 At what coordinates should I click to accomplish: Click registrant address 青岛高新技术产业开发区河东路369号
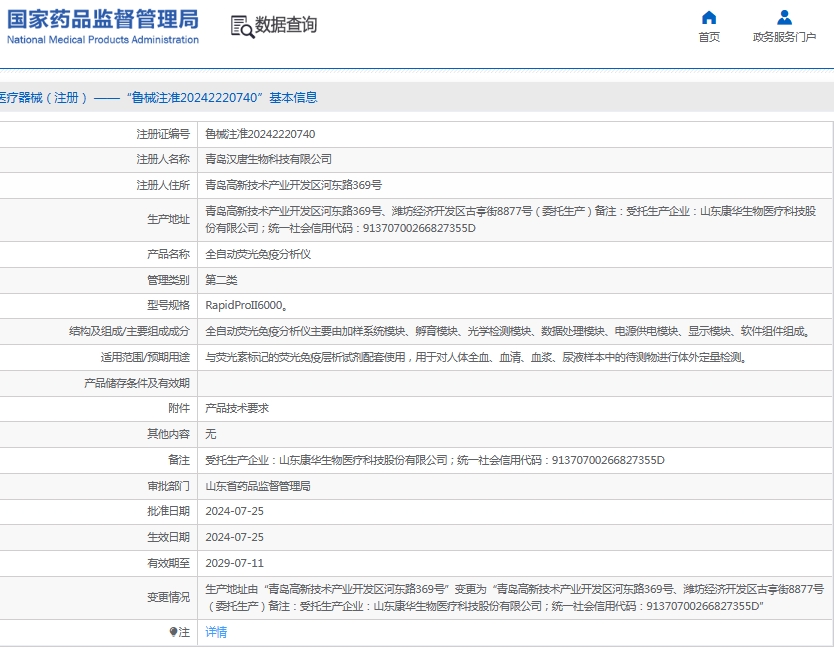click(294, 185)
